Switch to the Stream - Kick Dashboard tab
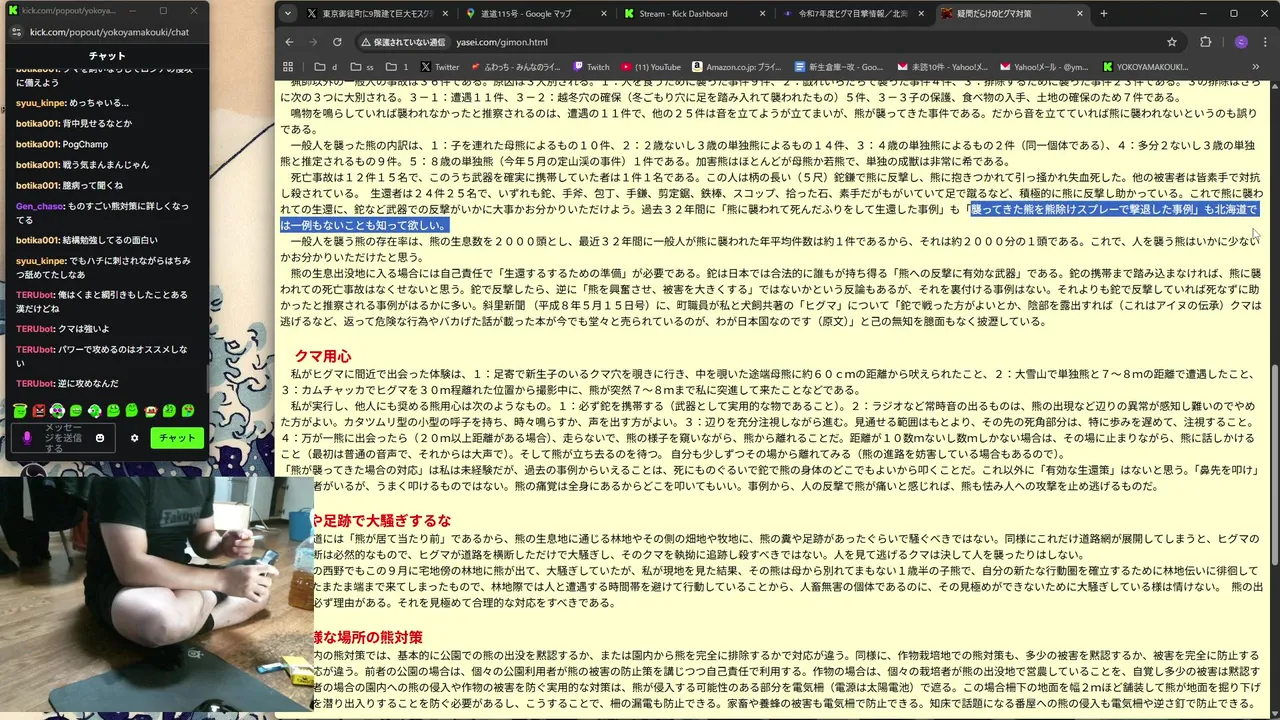 coord(692,14)
